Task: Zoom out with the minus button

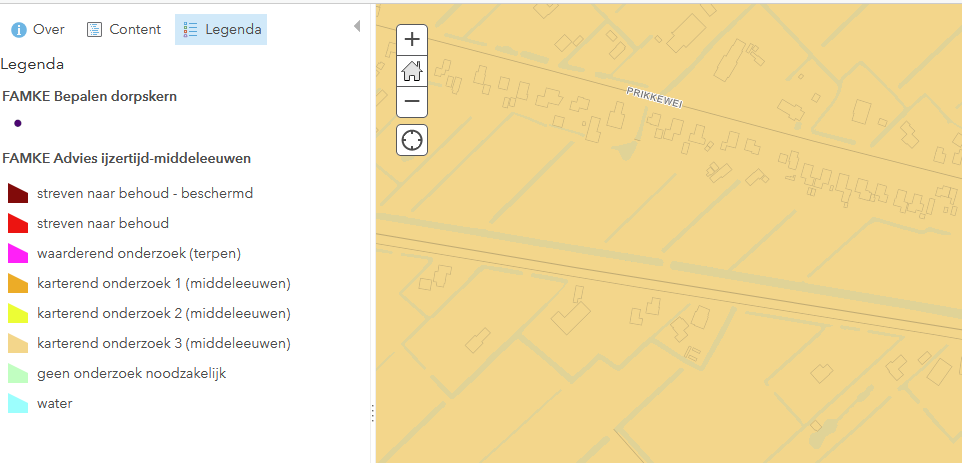Action: 412,102
